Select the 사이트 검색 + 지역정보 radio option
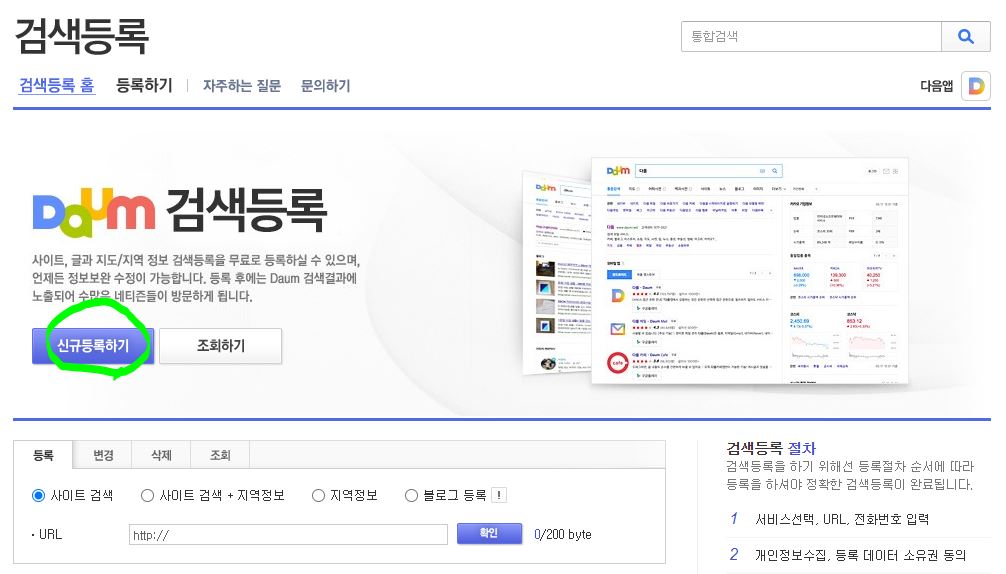This screenshot has height=574, width=1006. click(148, 495)
